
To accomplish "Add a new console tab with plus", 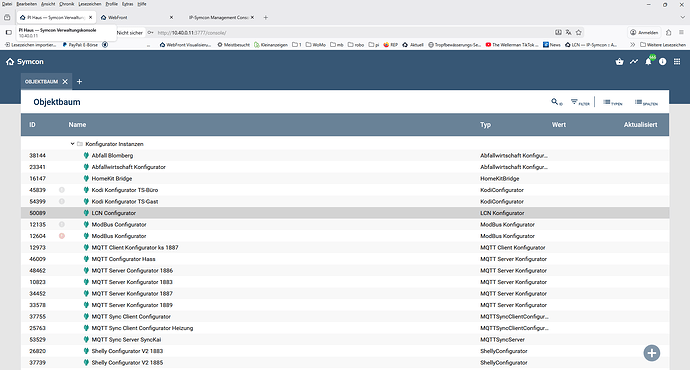I will (x=79, y=81).
